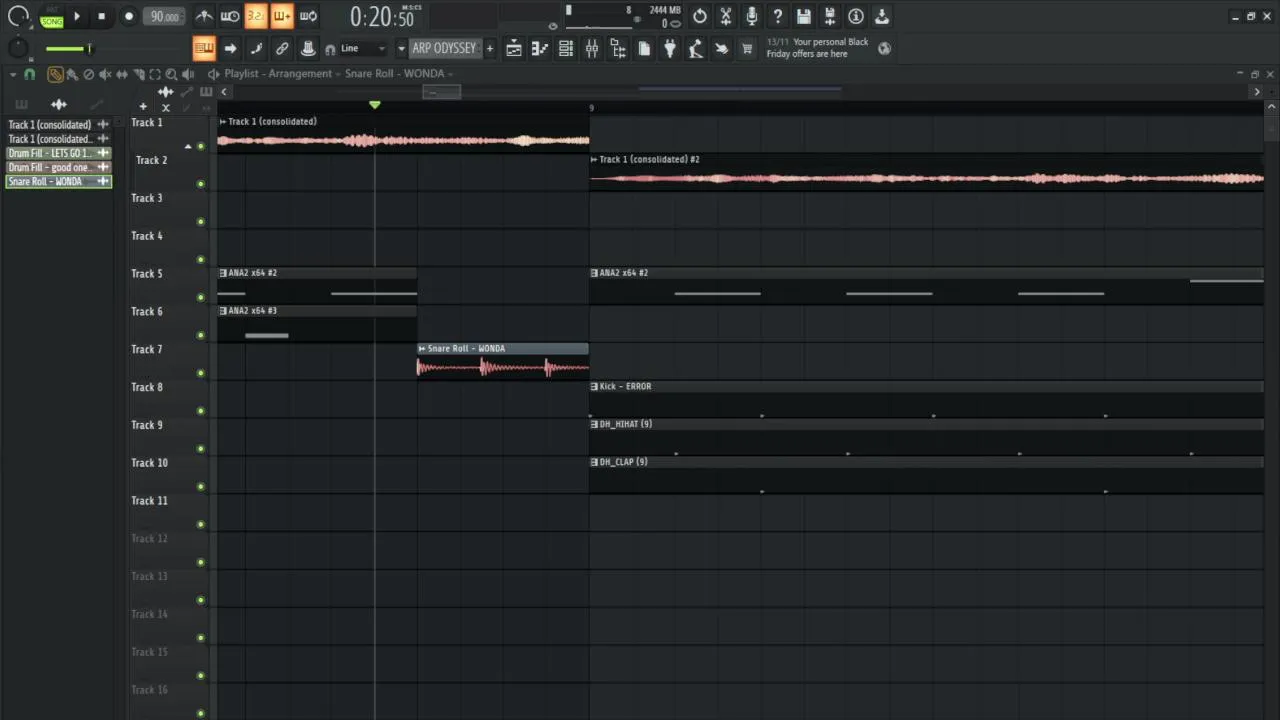The width and height of the screenshot is (1280, 720).
Task: Collapse Track 1 group with the triangle arrow
Action: (187, 147)
